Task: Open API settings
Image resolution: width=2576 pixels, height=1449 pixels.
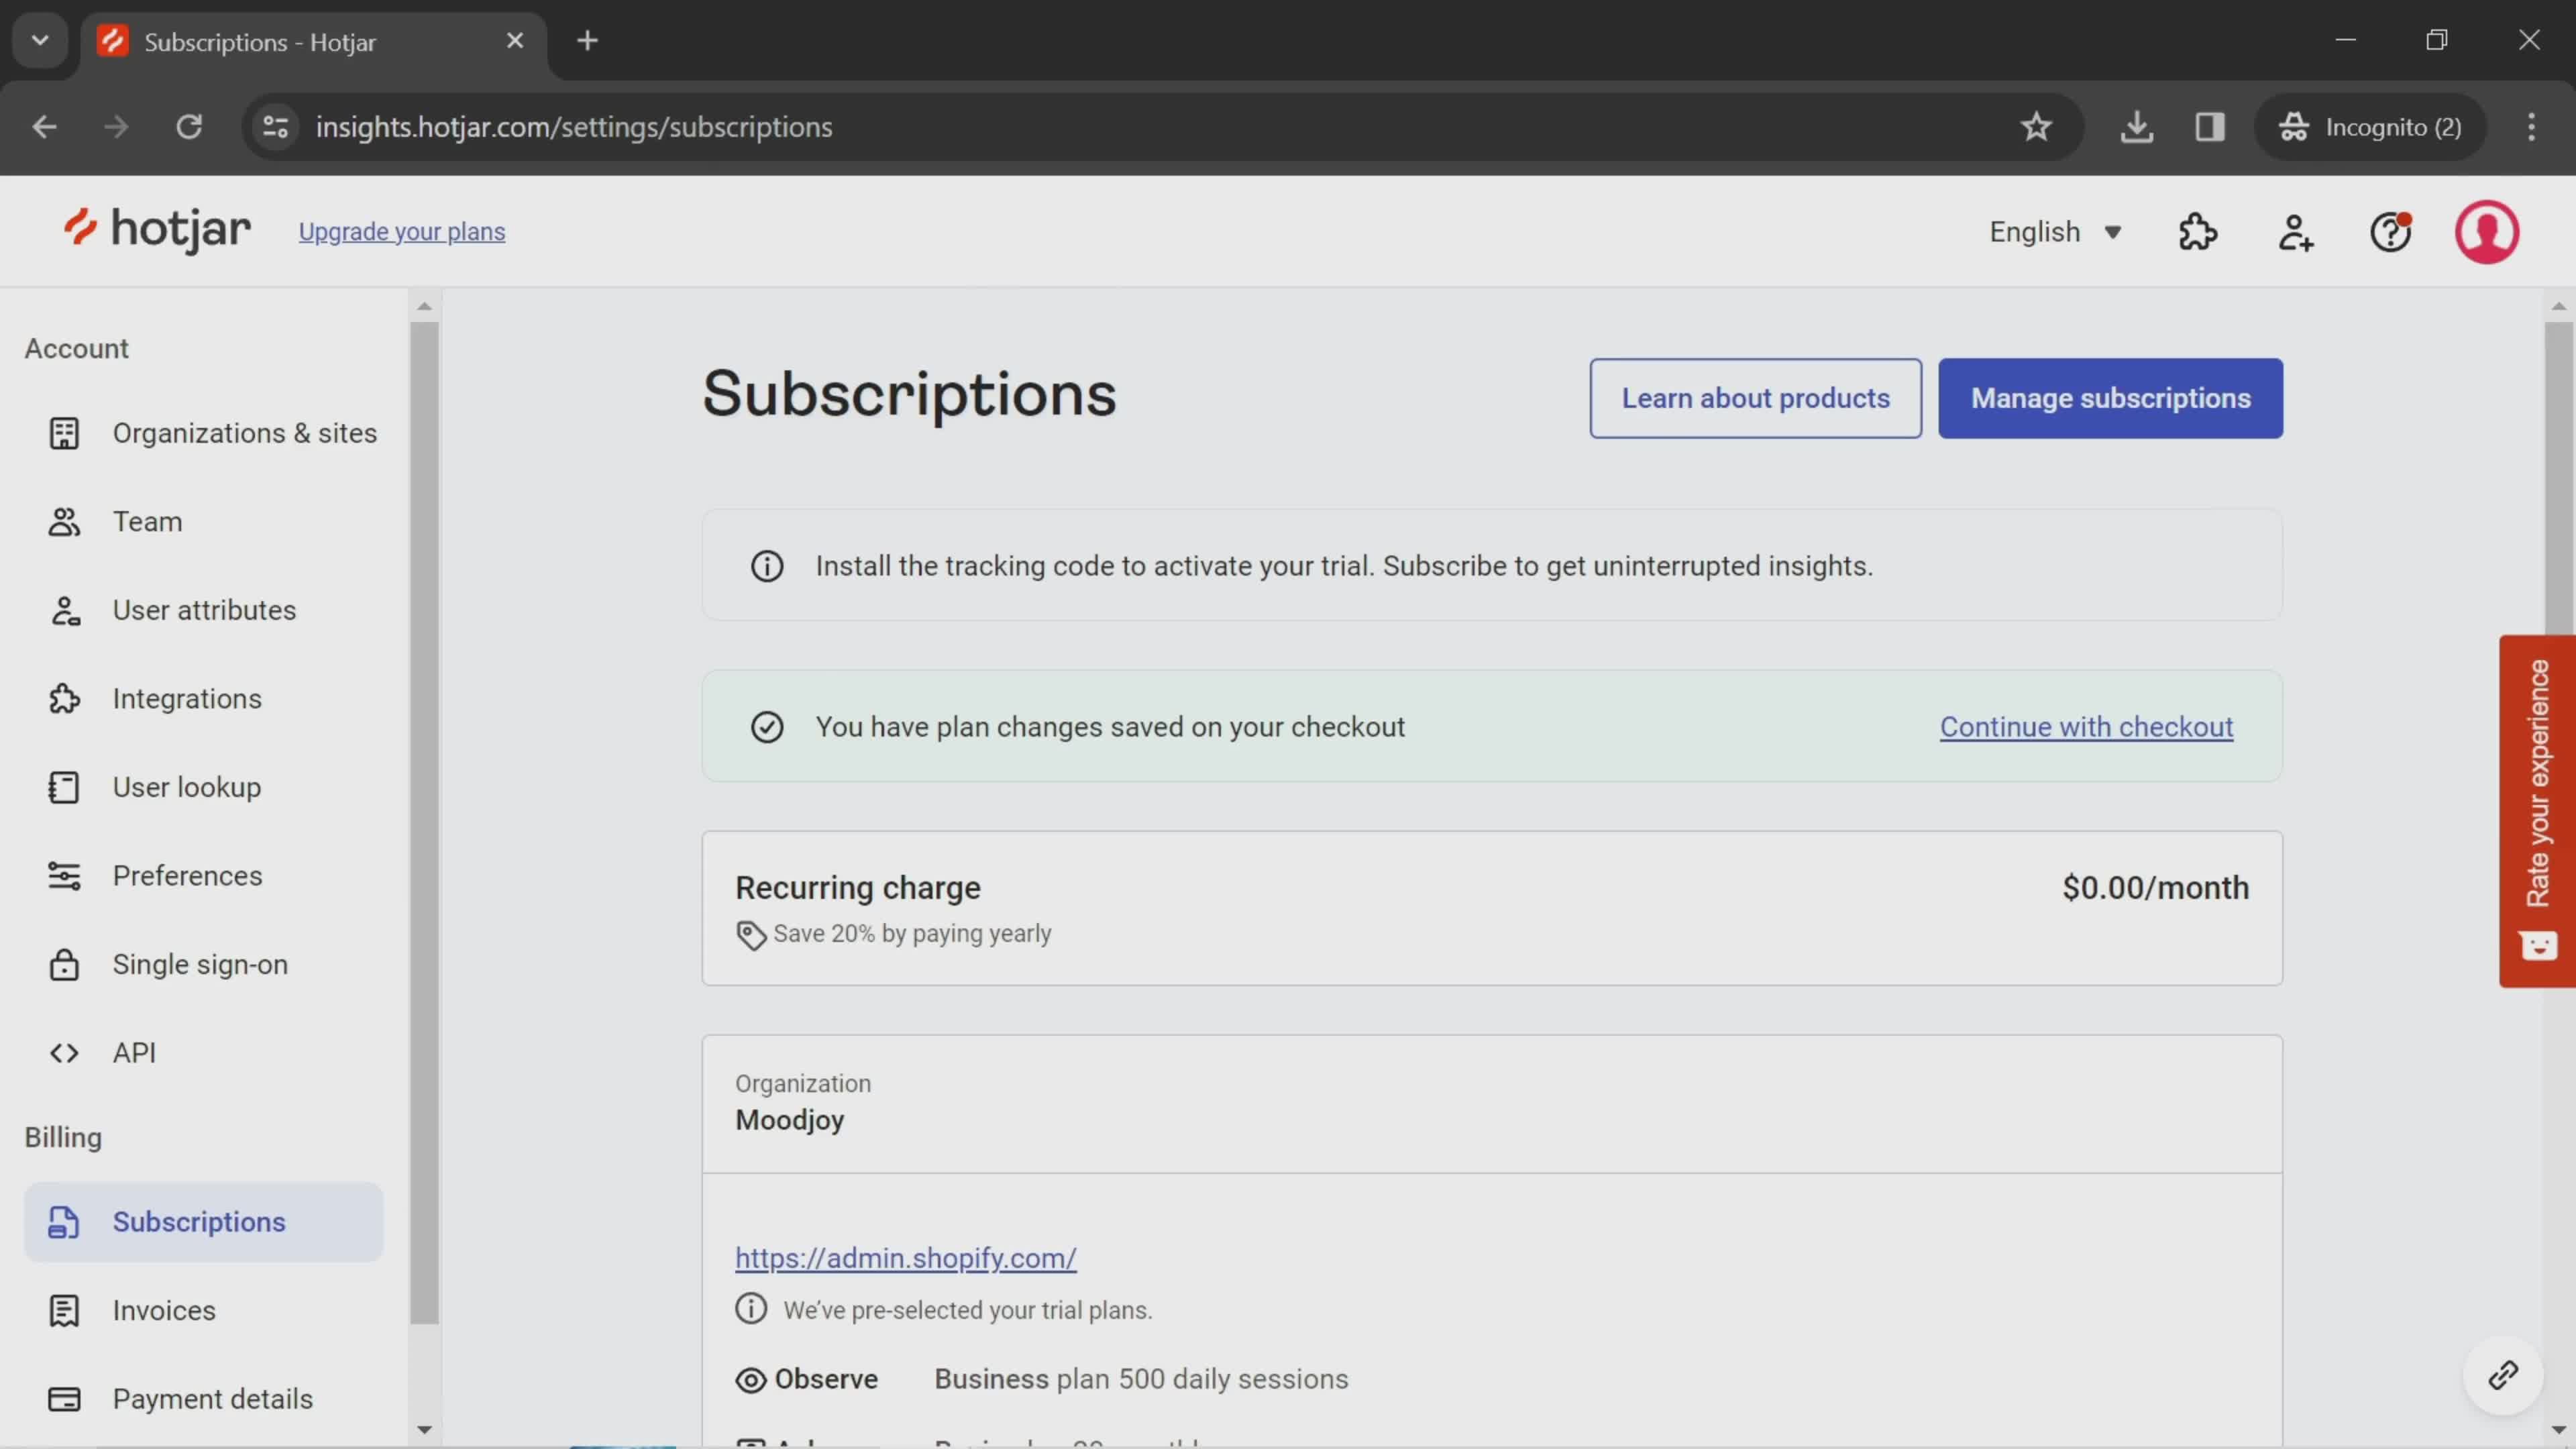Action: pyautogui.click(x=133, y=1051)
